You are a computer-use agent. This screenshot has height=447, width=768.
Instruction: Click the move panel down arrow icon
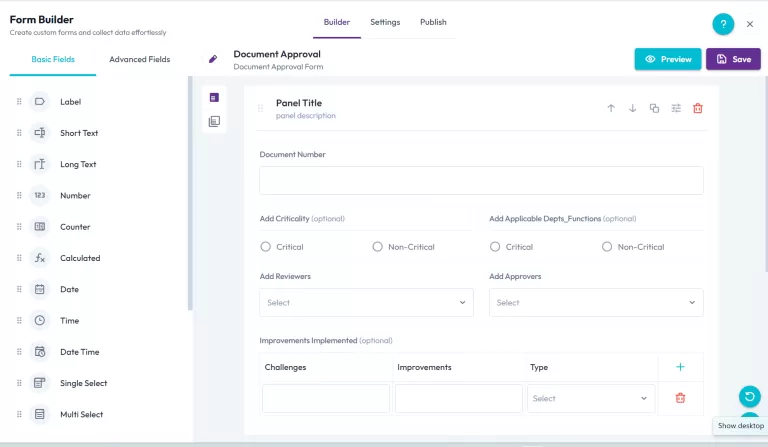click(633, 108)
